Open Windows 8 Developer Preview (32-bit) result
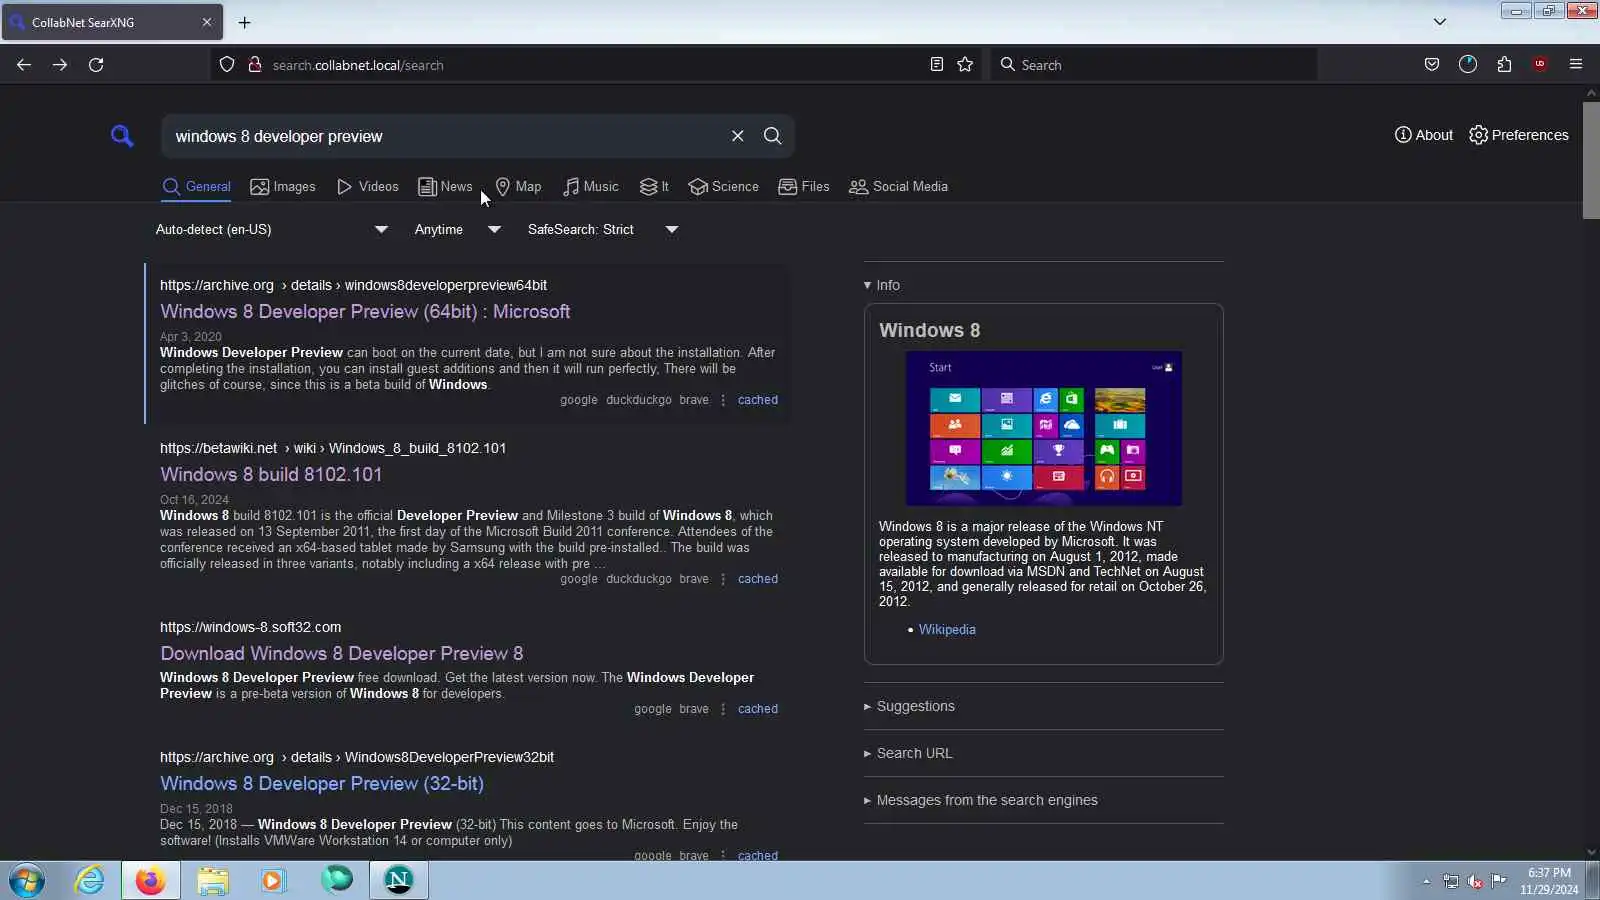 click(x=322, y=784)
